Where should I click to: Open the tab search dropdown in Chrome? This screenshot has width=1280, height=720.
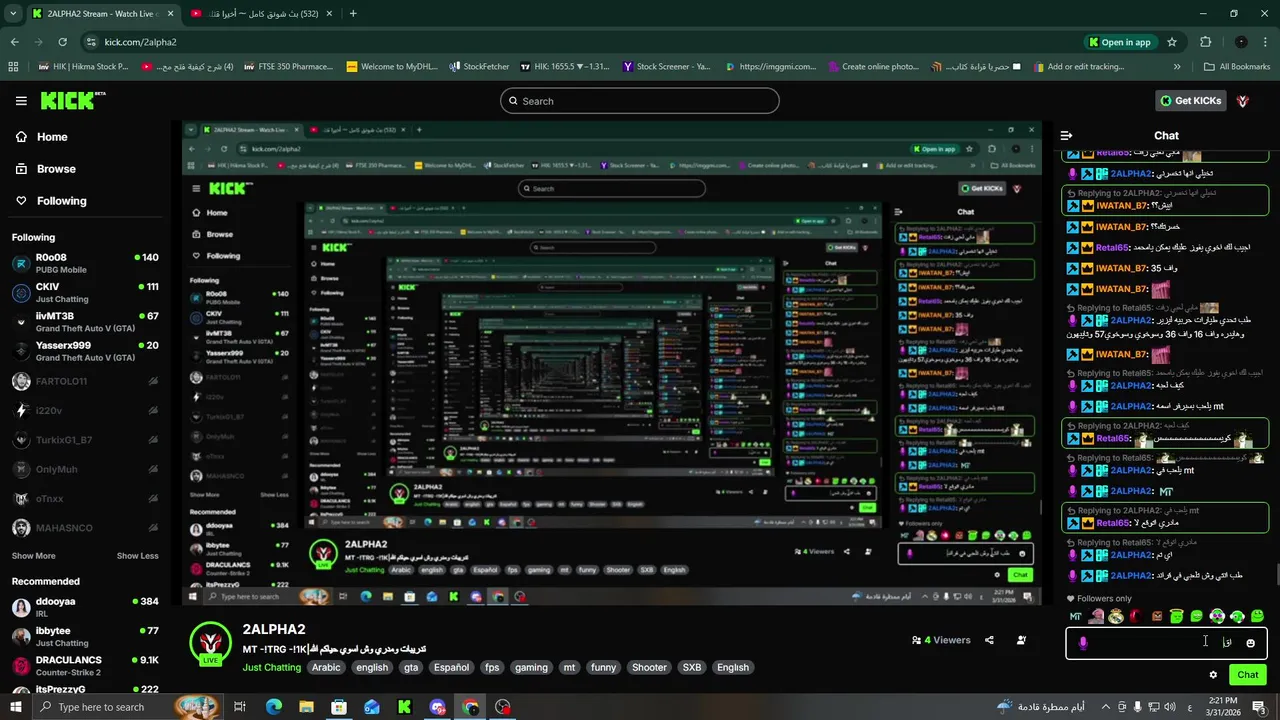click(13, 13)
